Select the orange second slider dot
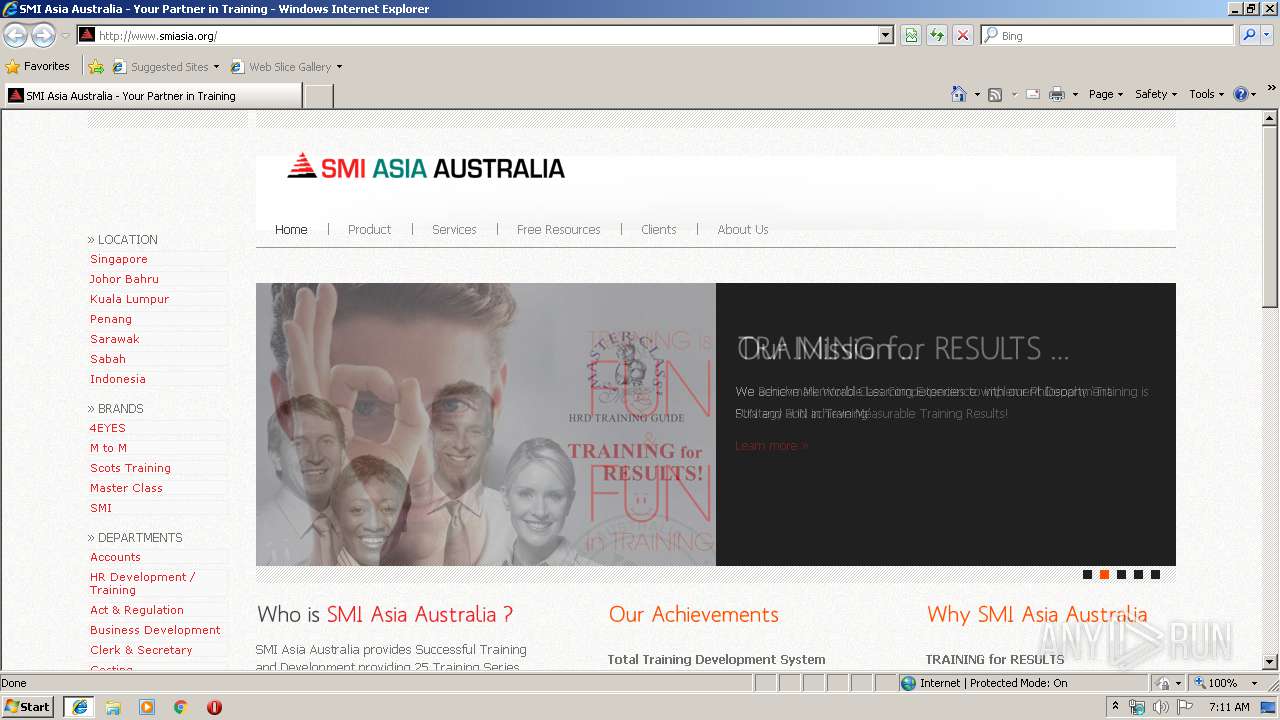Screen dimensions: 1280x720 (1104, 575)
